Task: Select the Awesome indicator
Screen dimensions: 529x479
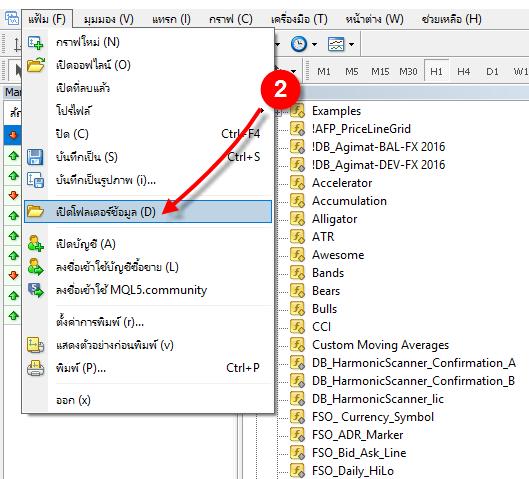Action: 338,255
